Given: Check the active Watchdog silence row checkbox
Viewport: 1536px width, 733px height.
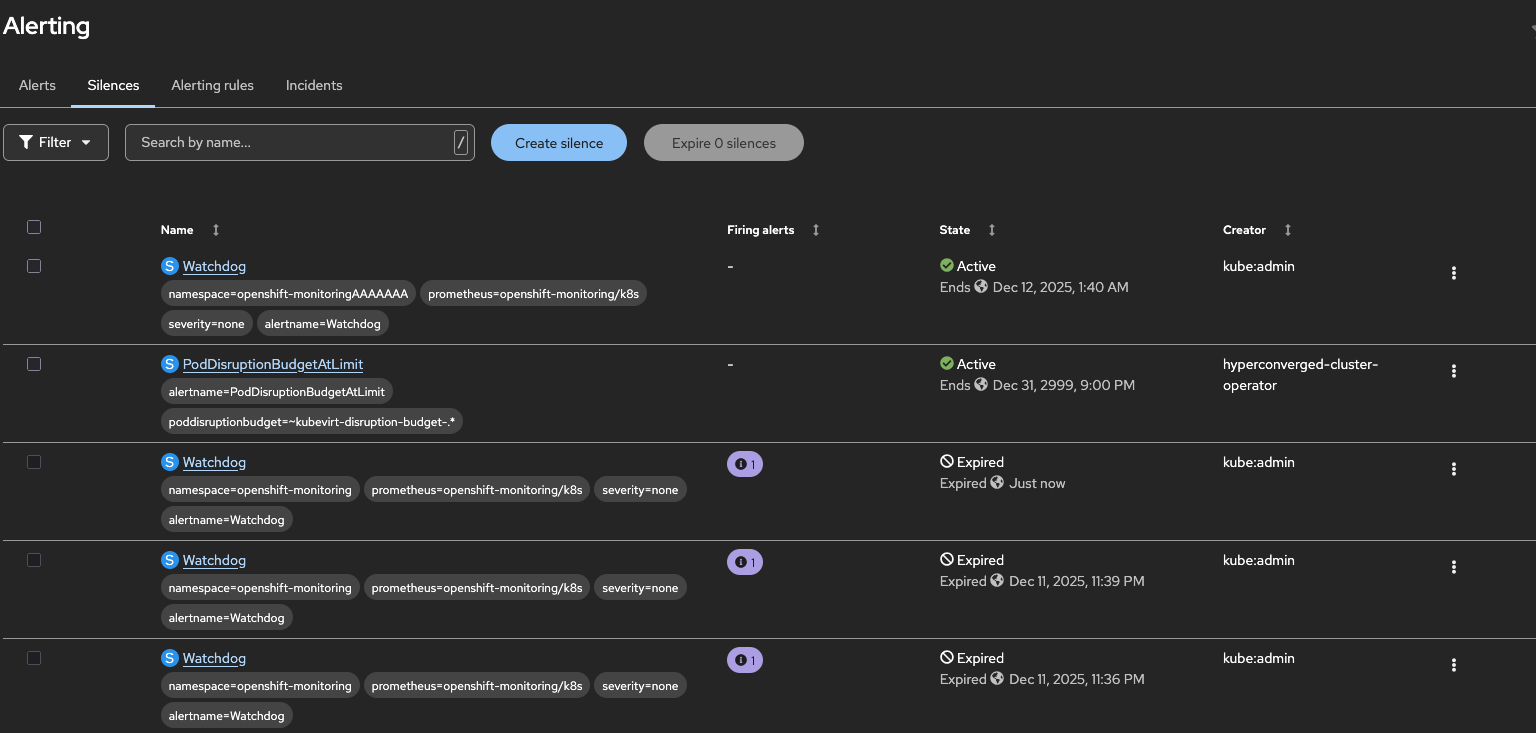Looking at the screenshot, I should (x=34, y=266).
